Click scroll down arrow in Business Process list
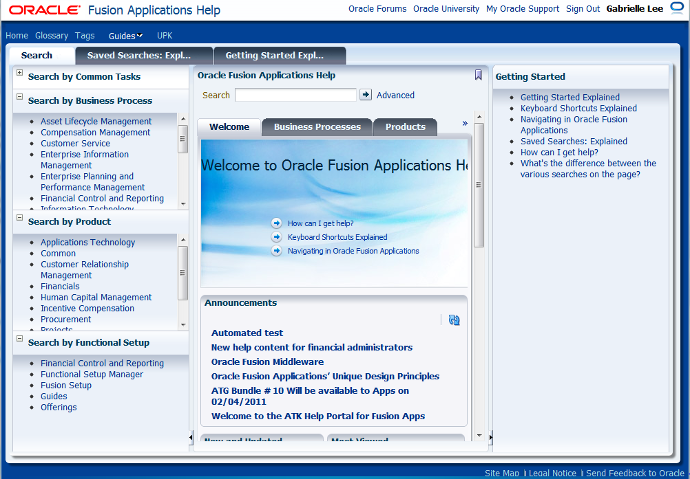The height and width of the screenshot is (479, 690). click(x=183, y=204)
